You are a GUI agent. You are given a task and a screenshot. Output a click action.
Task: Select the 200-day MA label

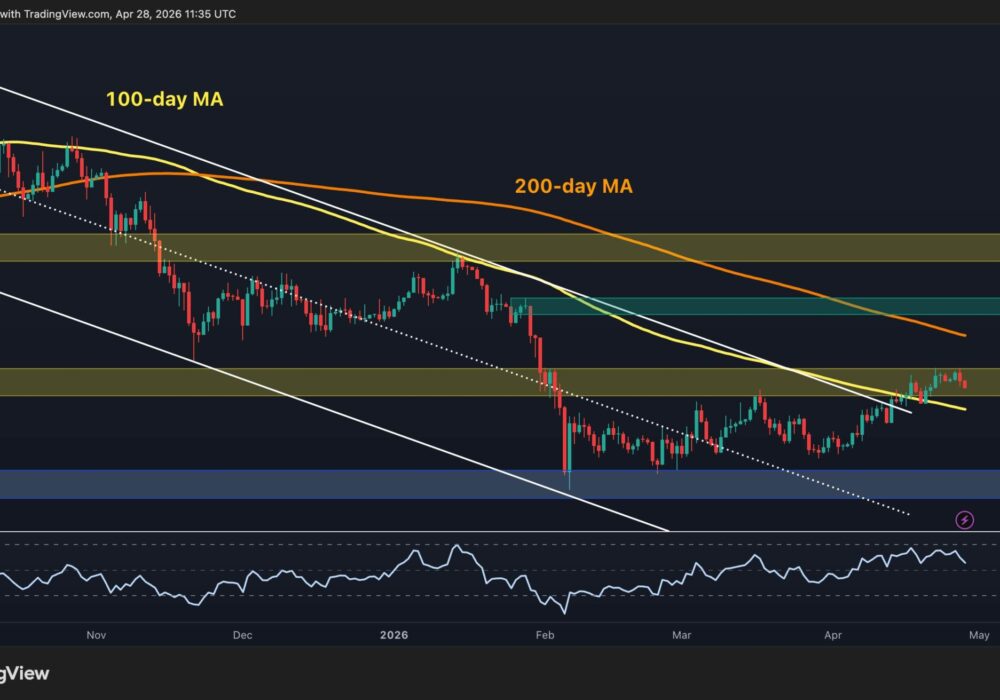pyautogui.click(x=573, y=185)
